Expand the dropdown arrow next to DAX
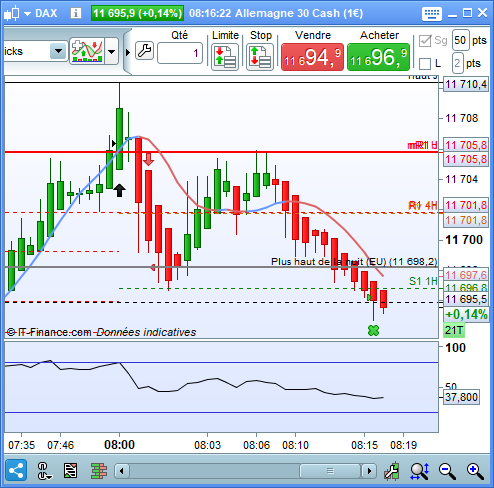Image resolution: width=494 pixels, height=488 pixels. 28,14
